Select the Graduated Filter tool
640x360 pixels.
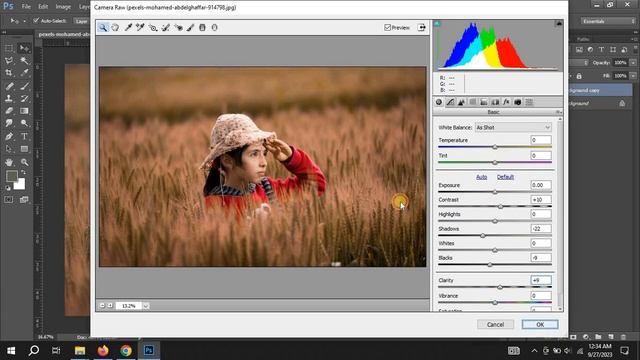click(x=202, y=27)
